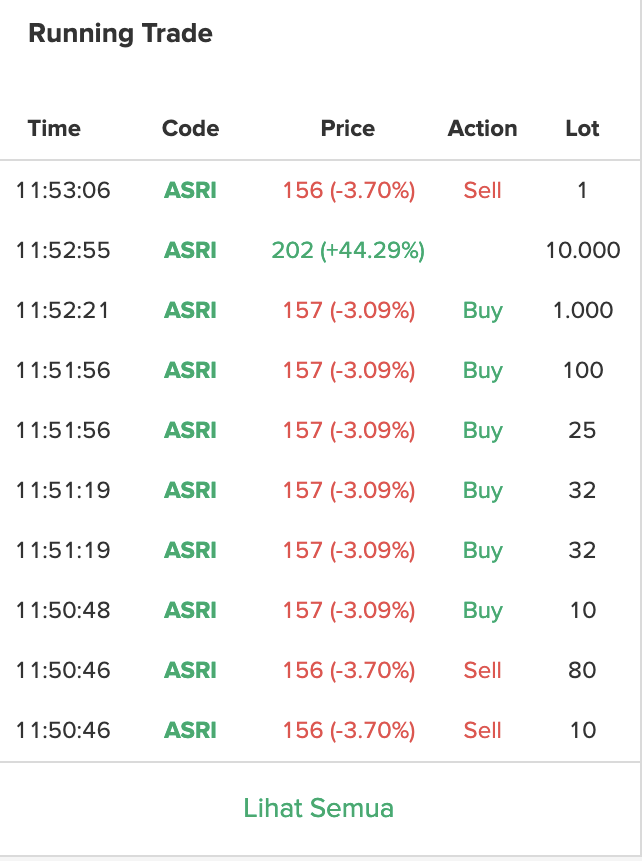
Task: Open ASRI code in the 11:52:55 row
Action: [x=191, y=250]
